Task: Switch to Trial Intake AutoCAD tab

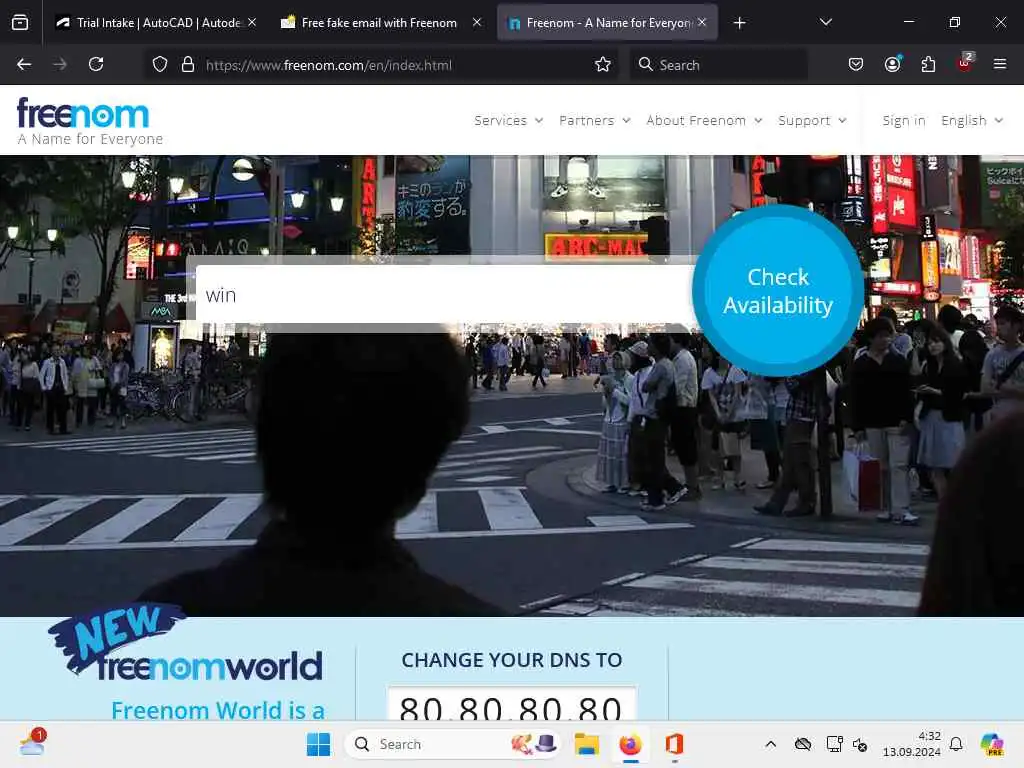Action: (157, 22)
